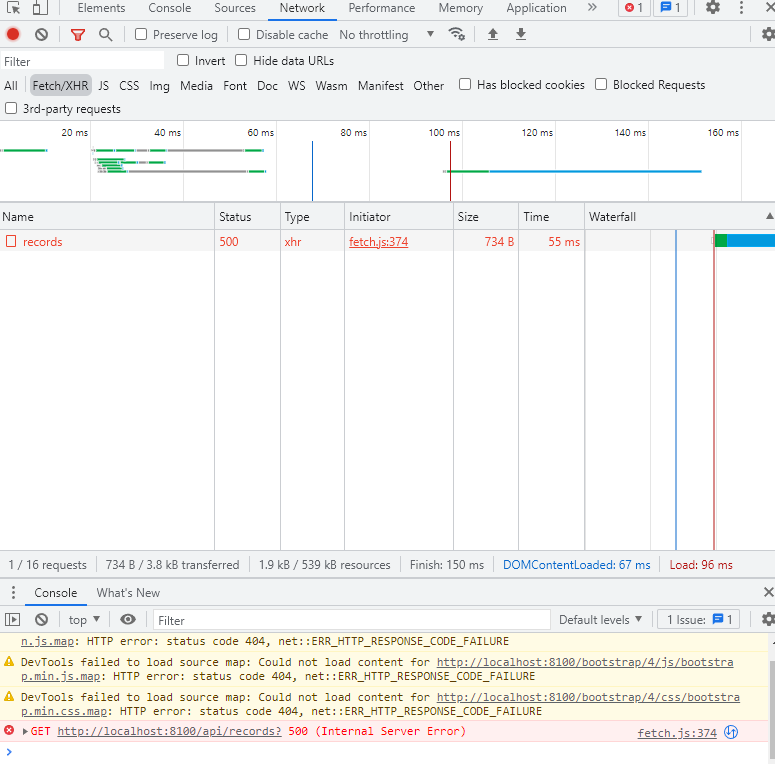Open the No throttling dropdown

click(387, 35)
